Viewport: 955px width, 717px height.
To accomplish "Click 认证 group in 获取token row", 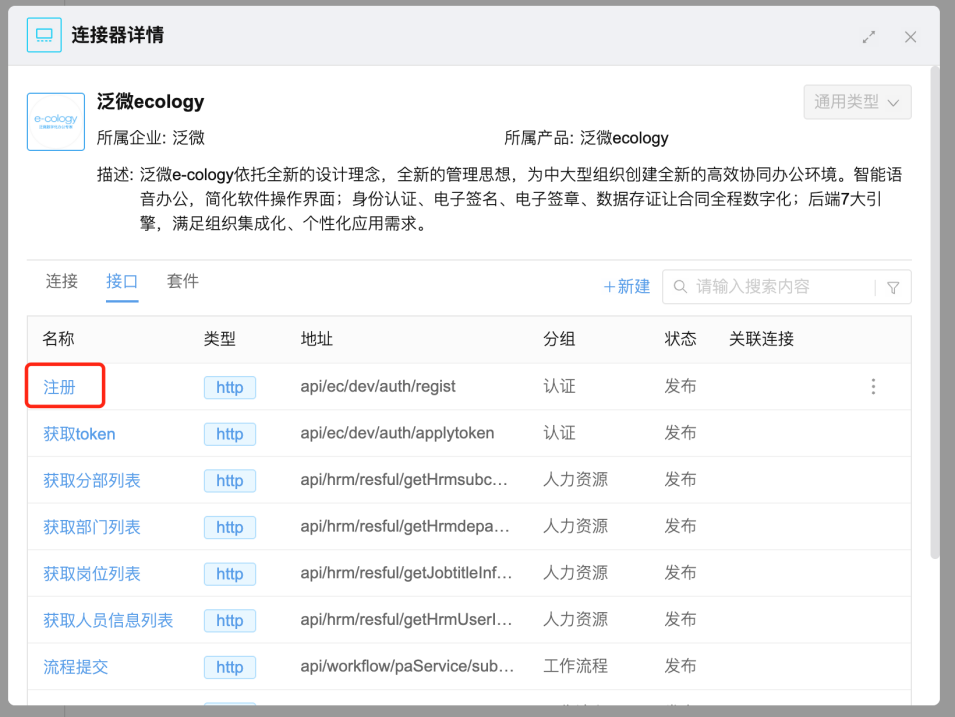I will coord(559,433).
